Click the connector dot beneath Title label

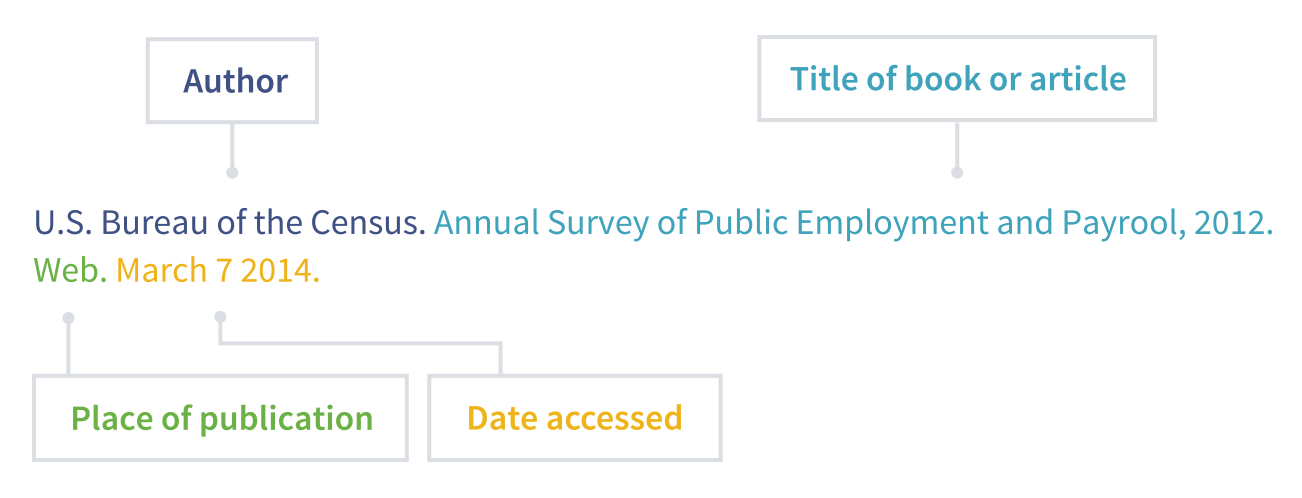click(957, 173)
